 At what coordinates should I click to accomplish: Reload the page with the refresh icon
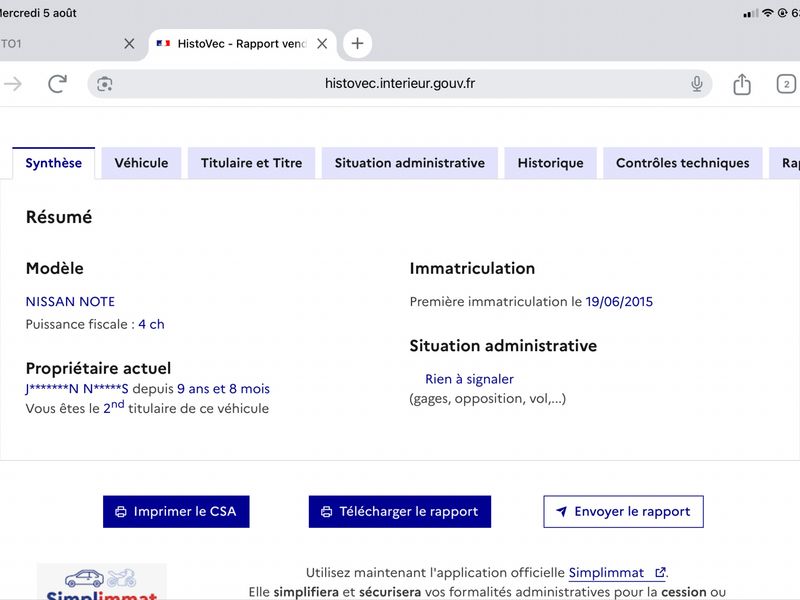(x=57, y=84)
